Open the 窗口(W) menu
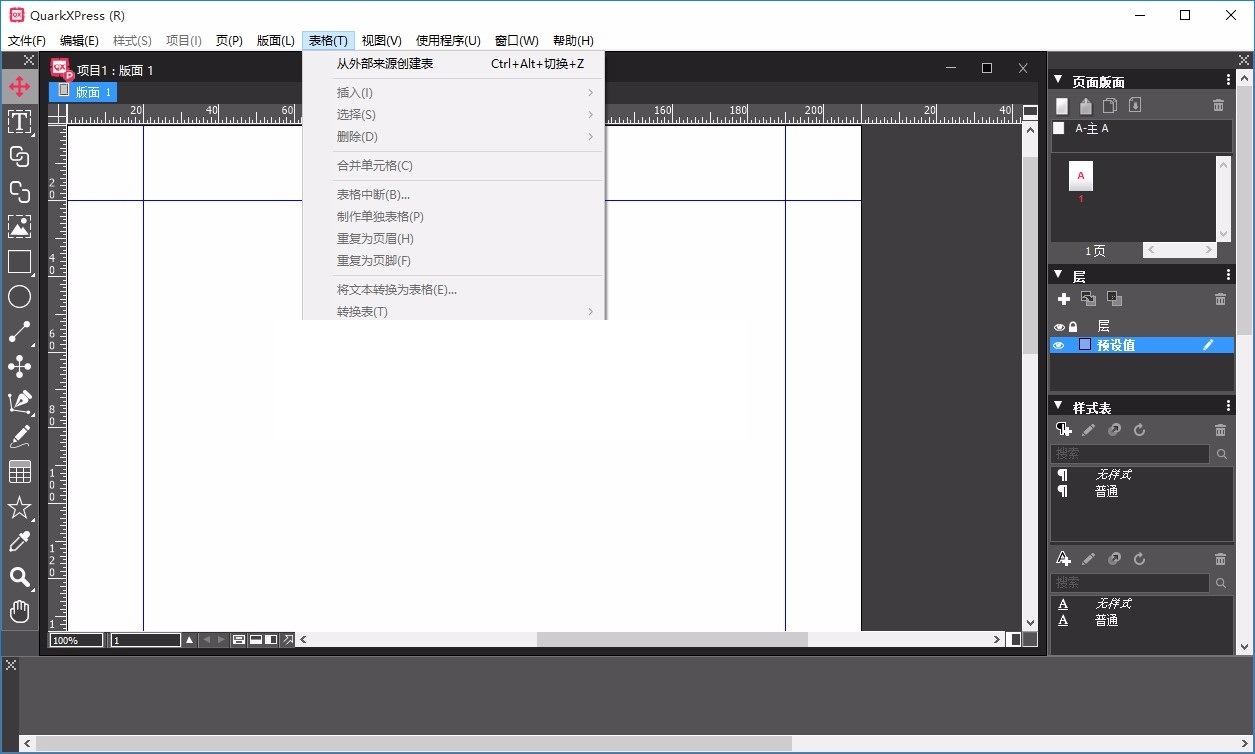The height and width of the screenshot is (754, 1255). tap(516, 41)
